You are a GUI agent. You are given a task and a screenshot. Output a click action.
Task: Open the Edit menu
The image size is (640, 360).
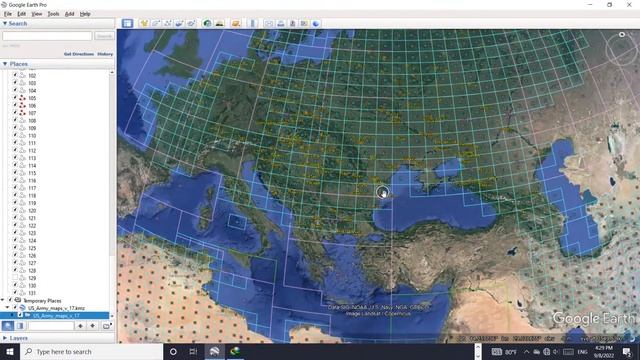click(x=21, y=14)
